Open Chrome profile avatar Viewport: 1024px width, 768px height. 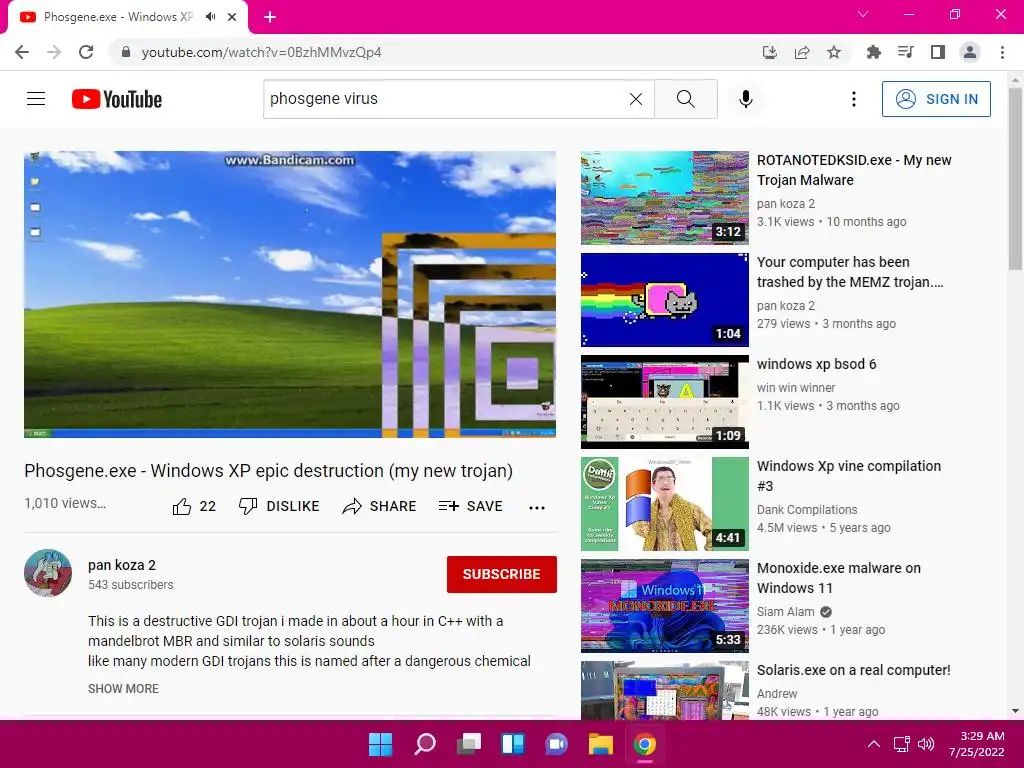tap(970, 52)
